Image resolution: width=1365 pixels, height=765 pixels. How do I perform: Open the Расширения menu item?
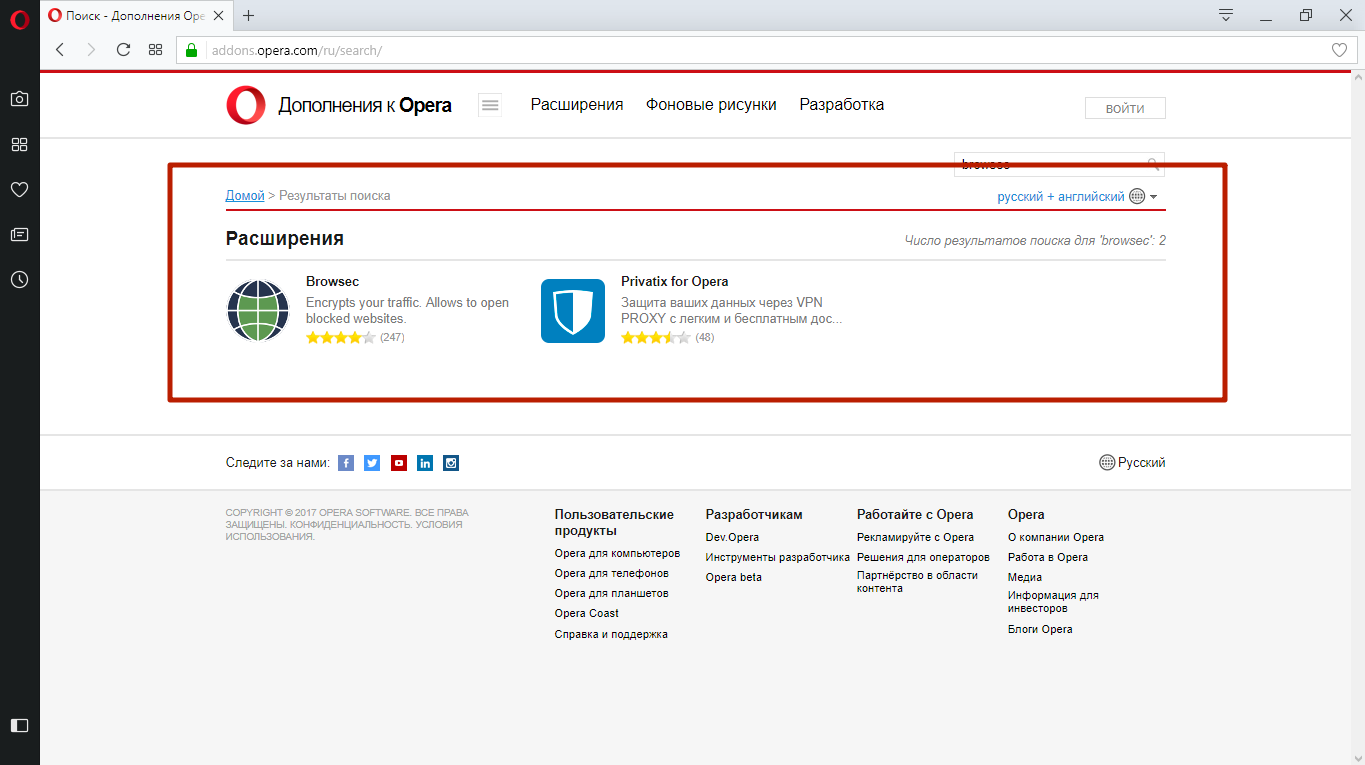tap(577, 105)
